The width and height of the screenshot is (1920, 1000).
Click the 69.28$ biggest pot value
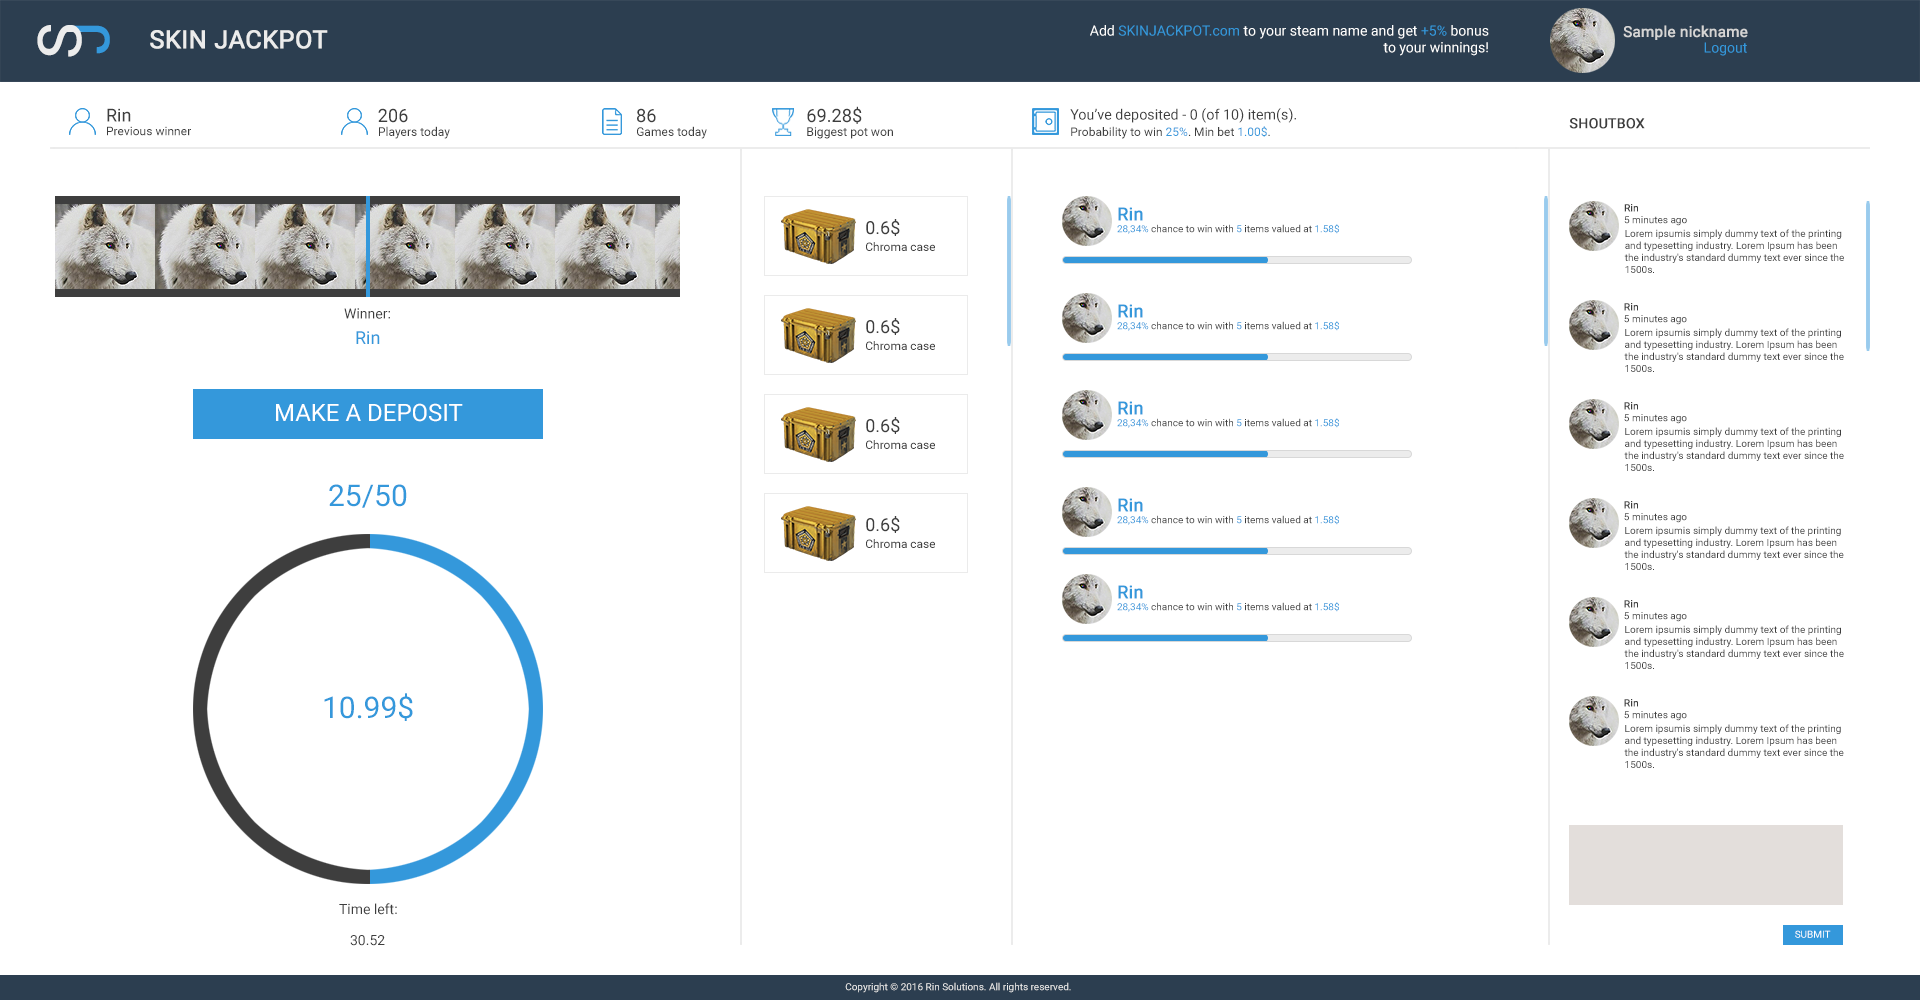(834, 116)
